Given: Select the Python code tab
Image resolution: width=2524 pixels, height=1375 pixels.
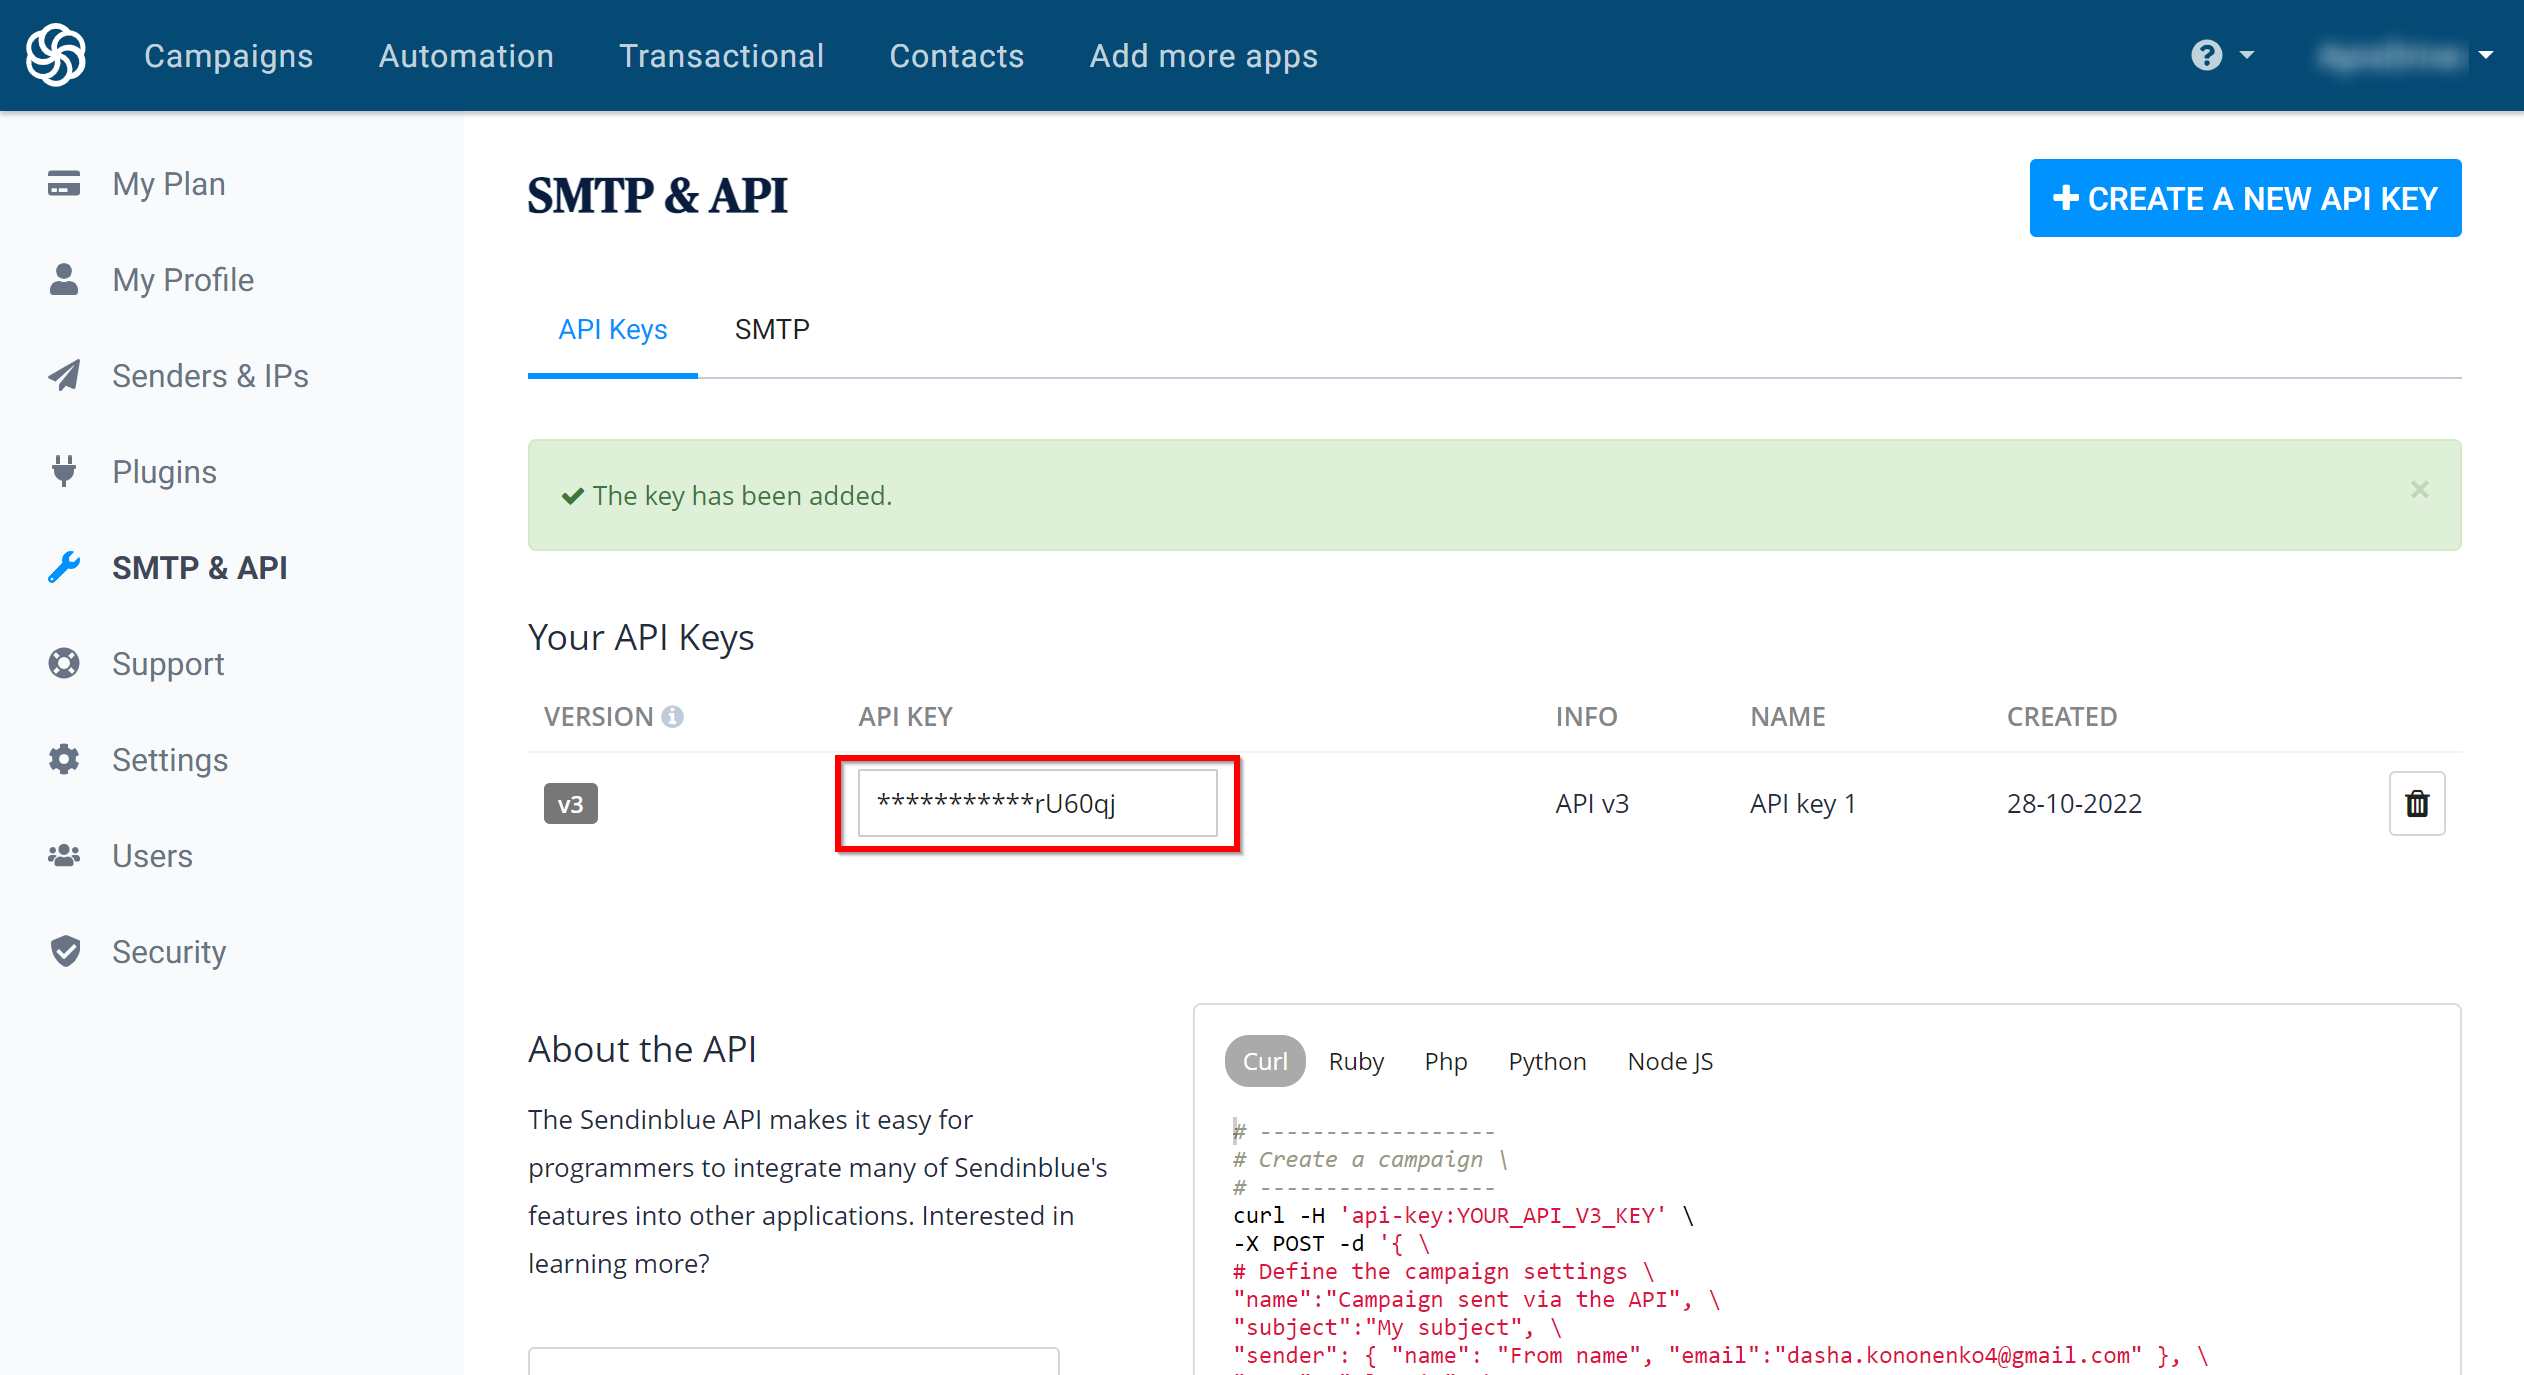Looking at the screenshot, I should 1547,1061.
